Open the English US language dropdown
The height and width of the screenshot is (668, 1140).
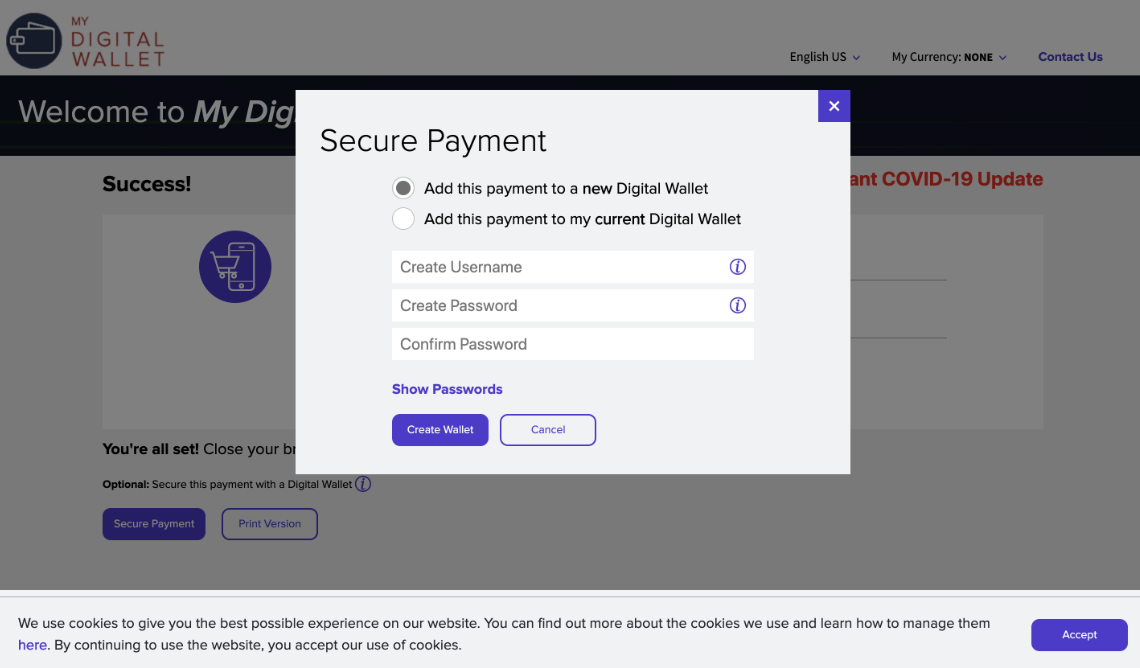click(x=825, y=57)
